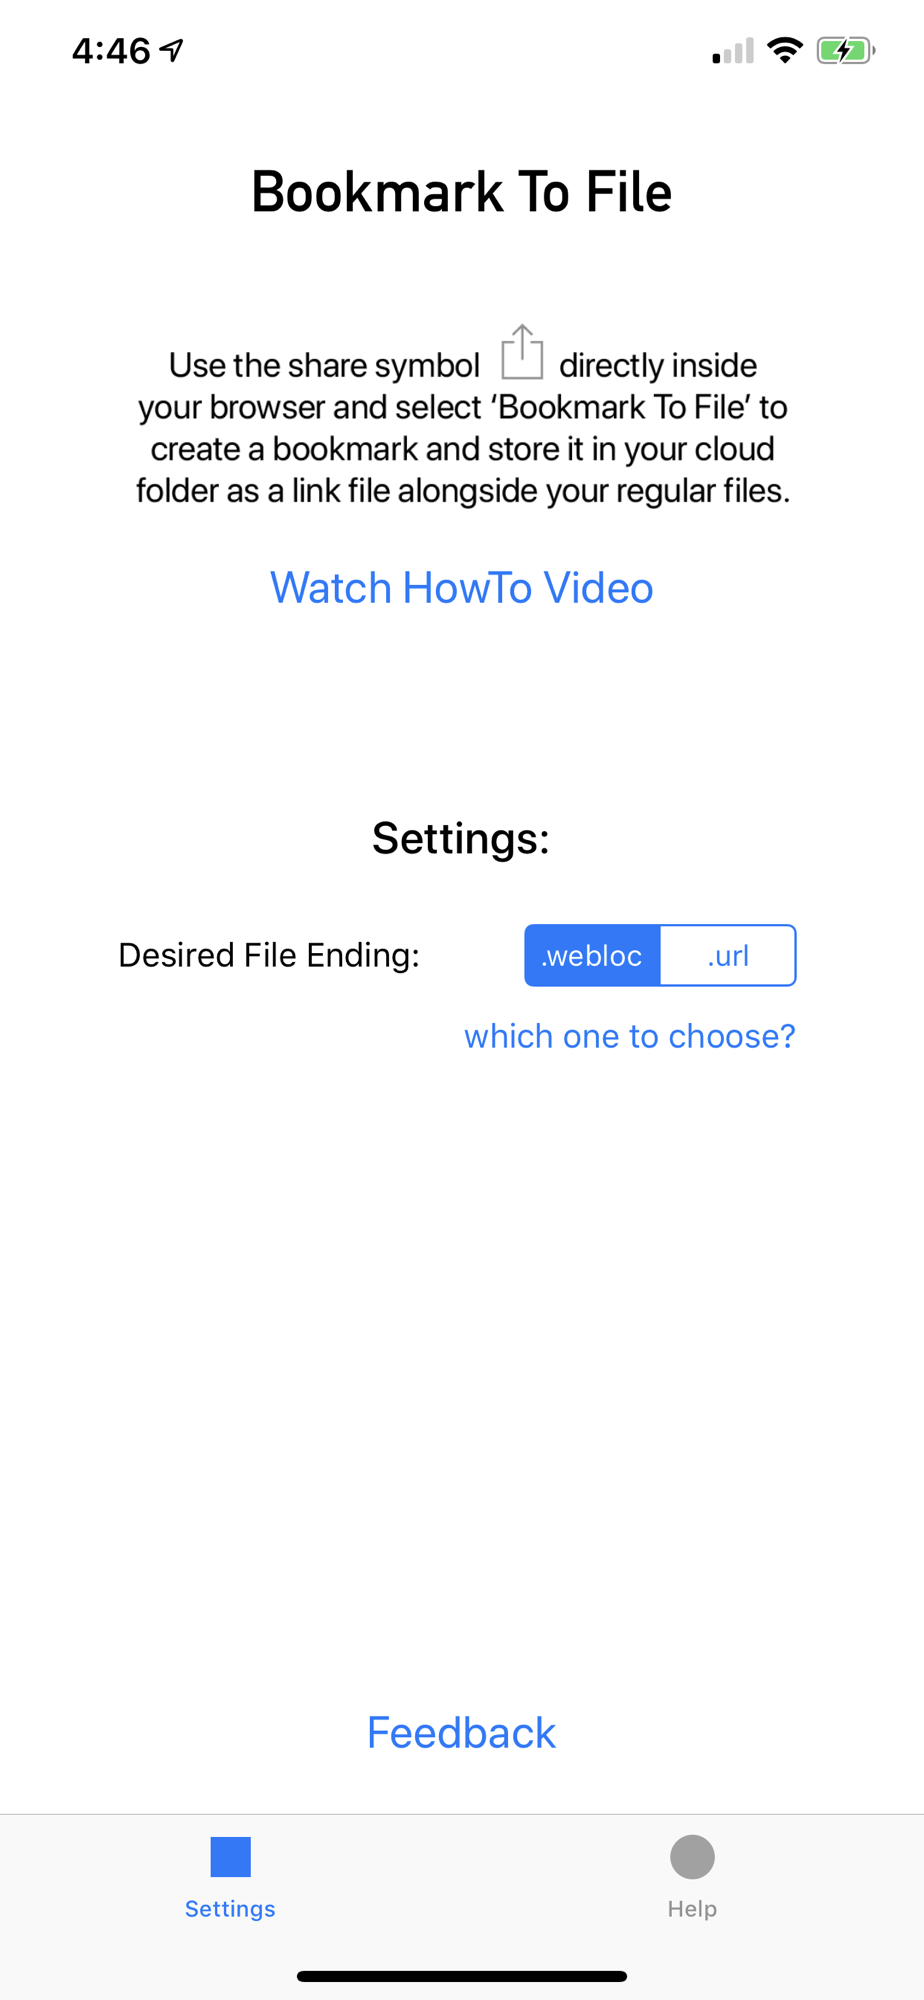The height and width of the screenshot is (2000, 924).
Task: Tap the home indicator bar at bottom
Action: tap(462, 1976)
